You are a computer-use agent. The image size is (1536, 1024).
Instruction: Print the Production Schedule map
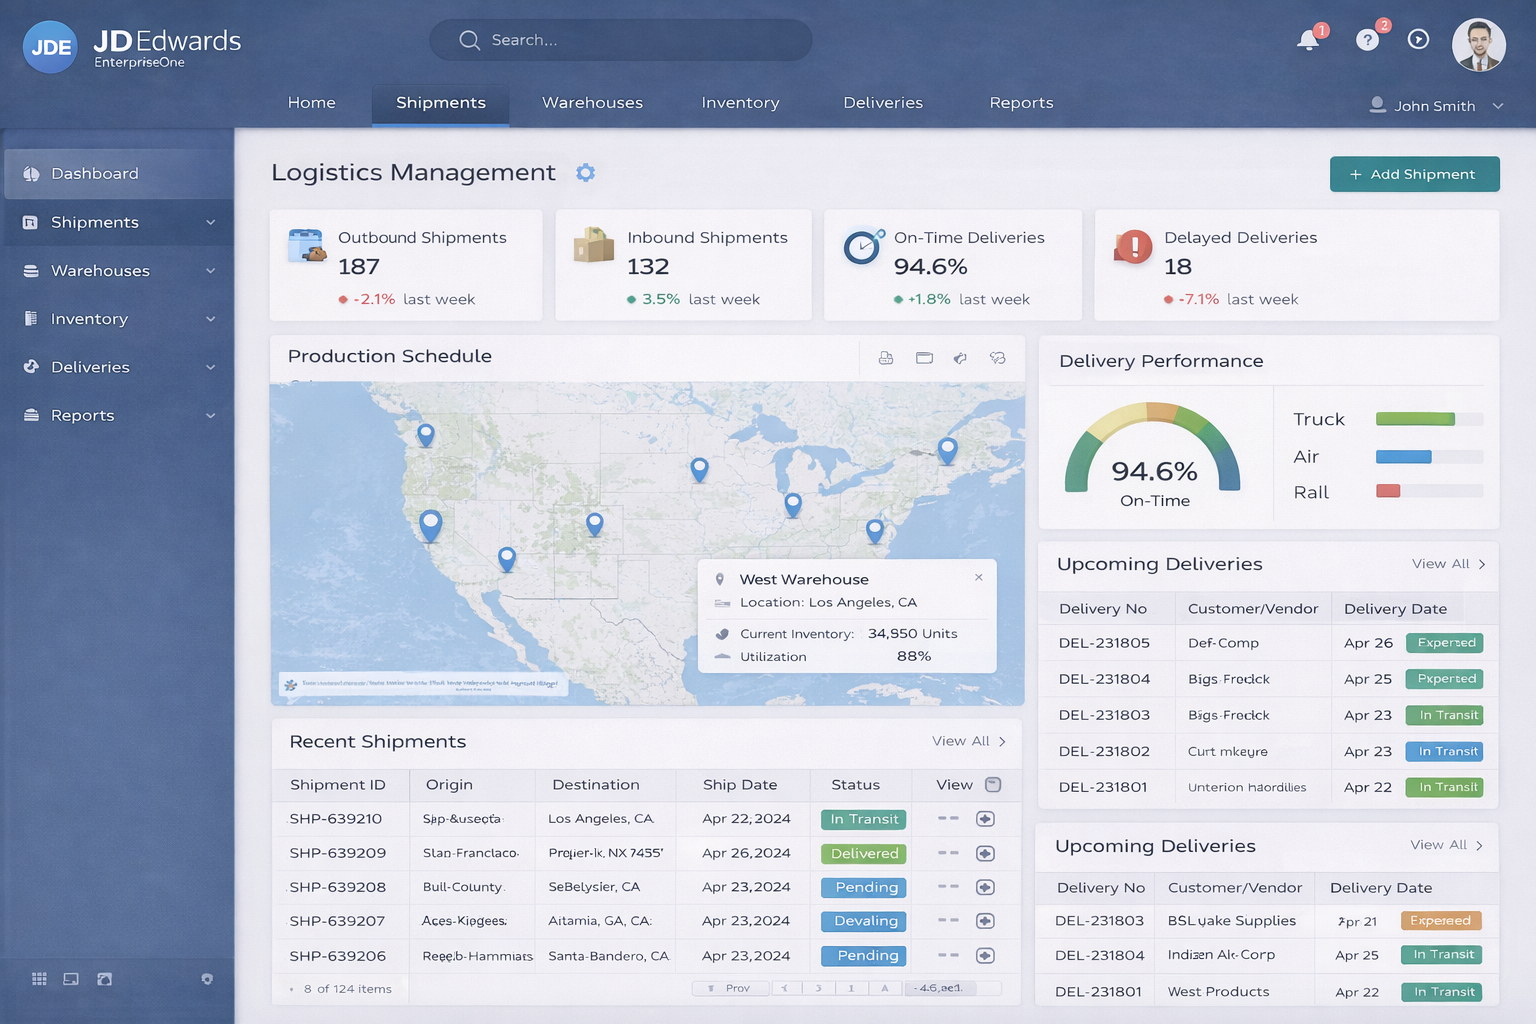[886, 358]
